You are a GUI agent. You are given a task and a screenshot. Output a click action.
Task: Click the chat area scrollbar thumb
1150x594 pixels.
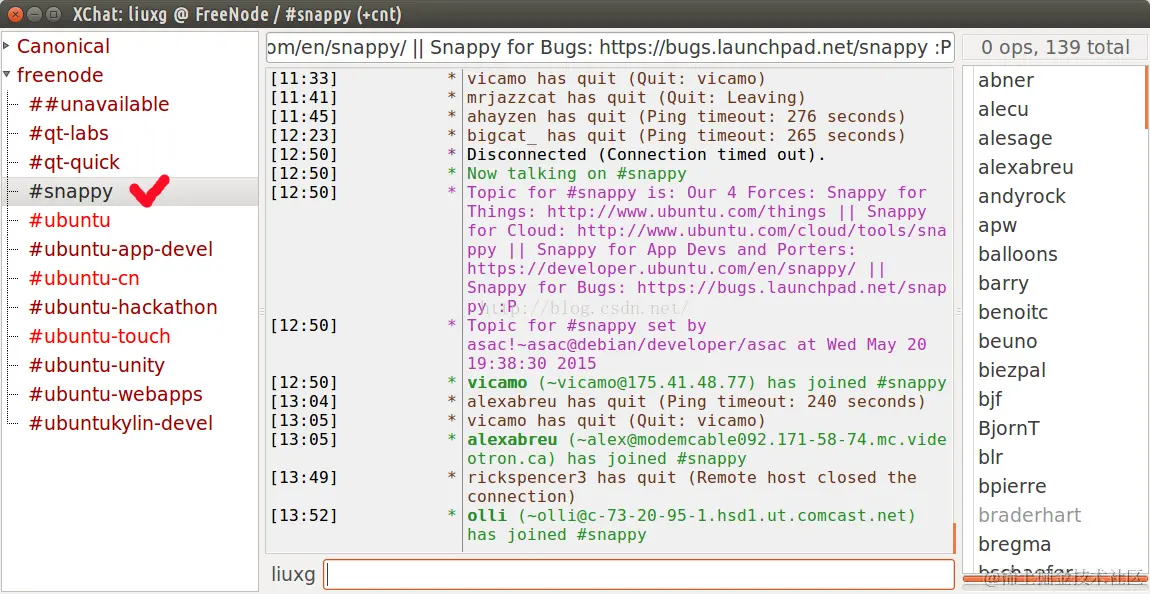click(953, 538)
